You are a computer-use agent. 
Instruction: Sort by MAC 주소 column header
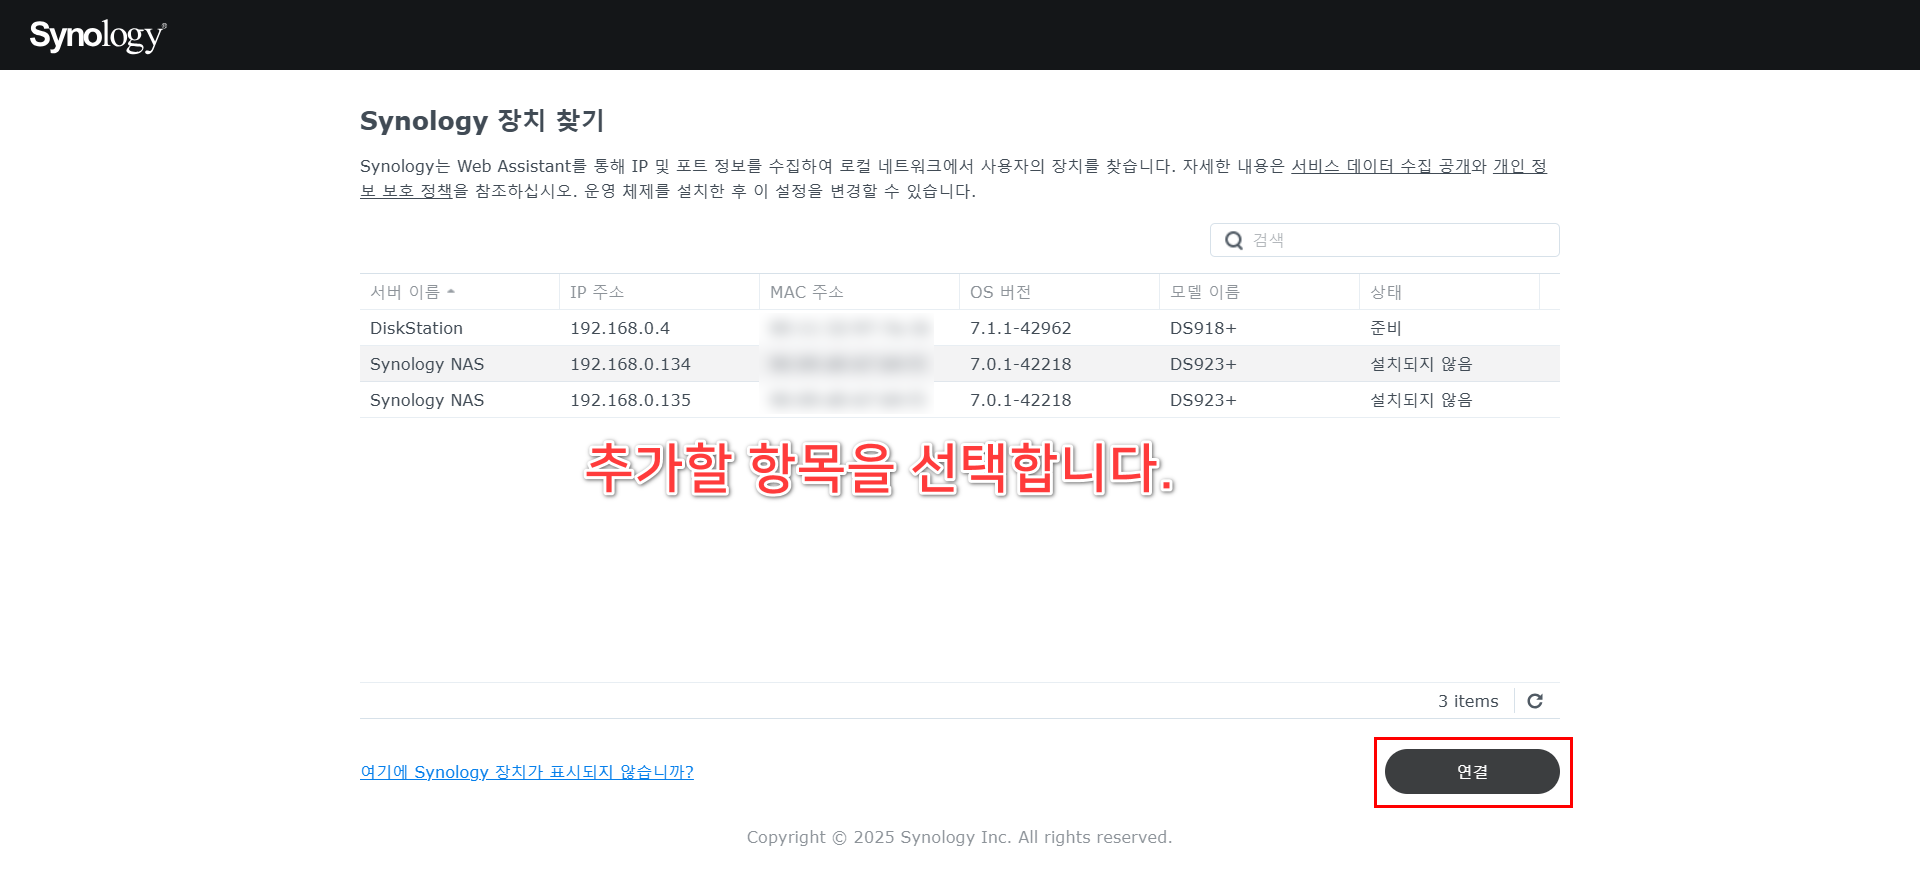[x=859, y=292]
